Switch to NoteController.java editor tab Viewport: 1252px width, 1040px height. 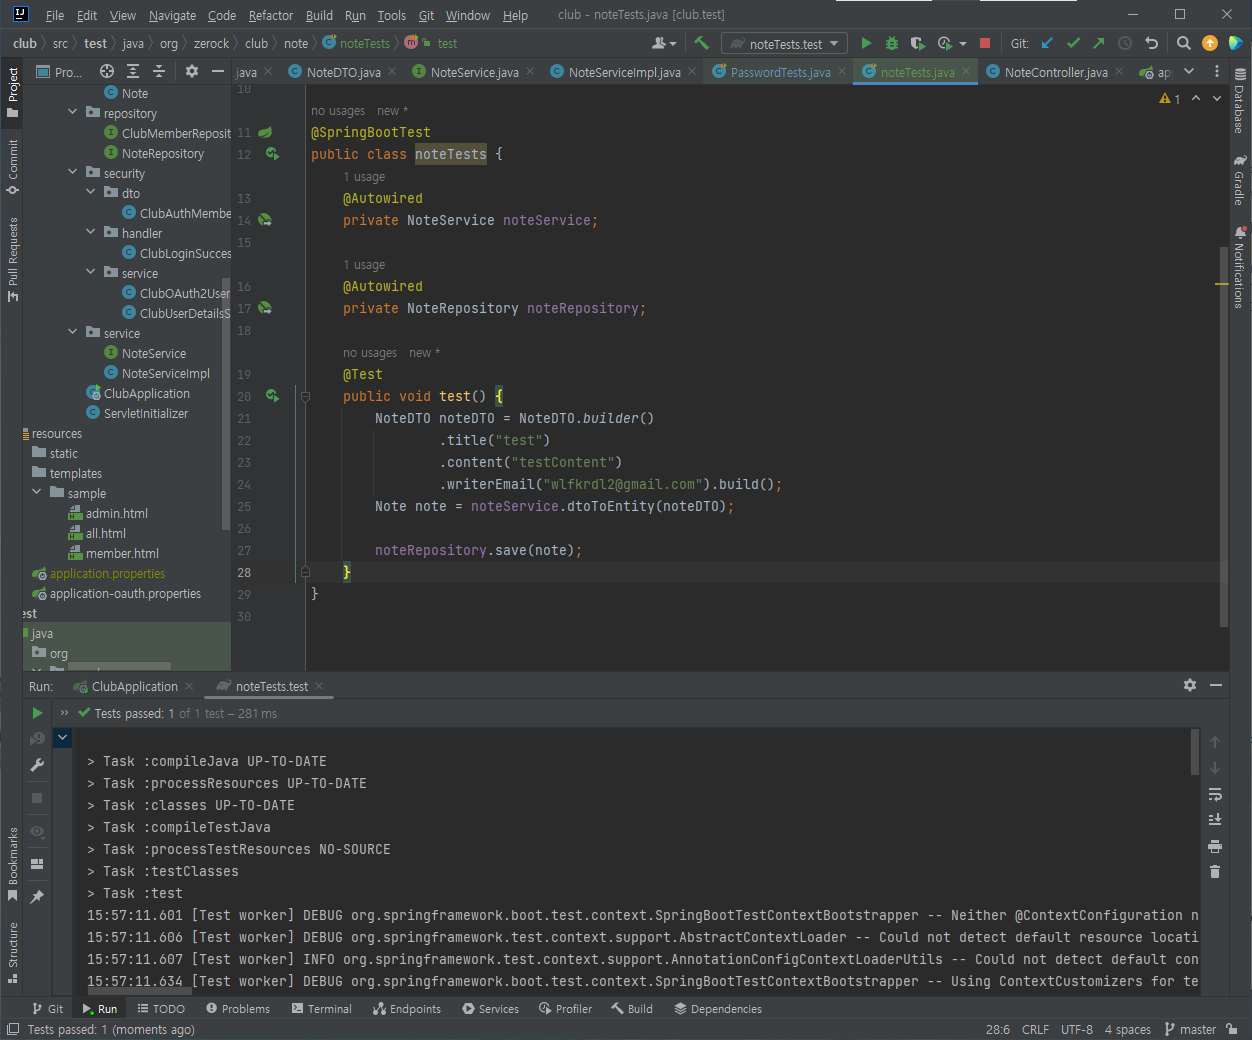click(1055, 72)
